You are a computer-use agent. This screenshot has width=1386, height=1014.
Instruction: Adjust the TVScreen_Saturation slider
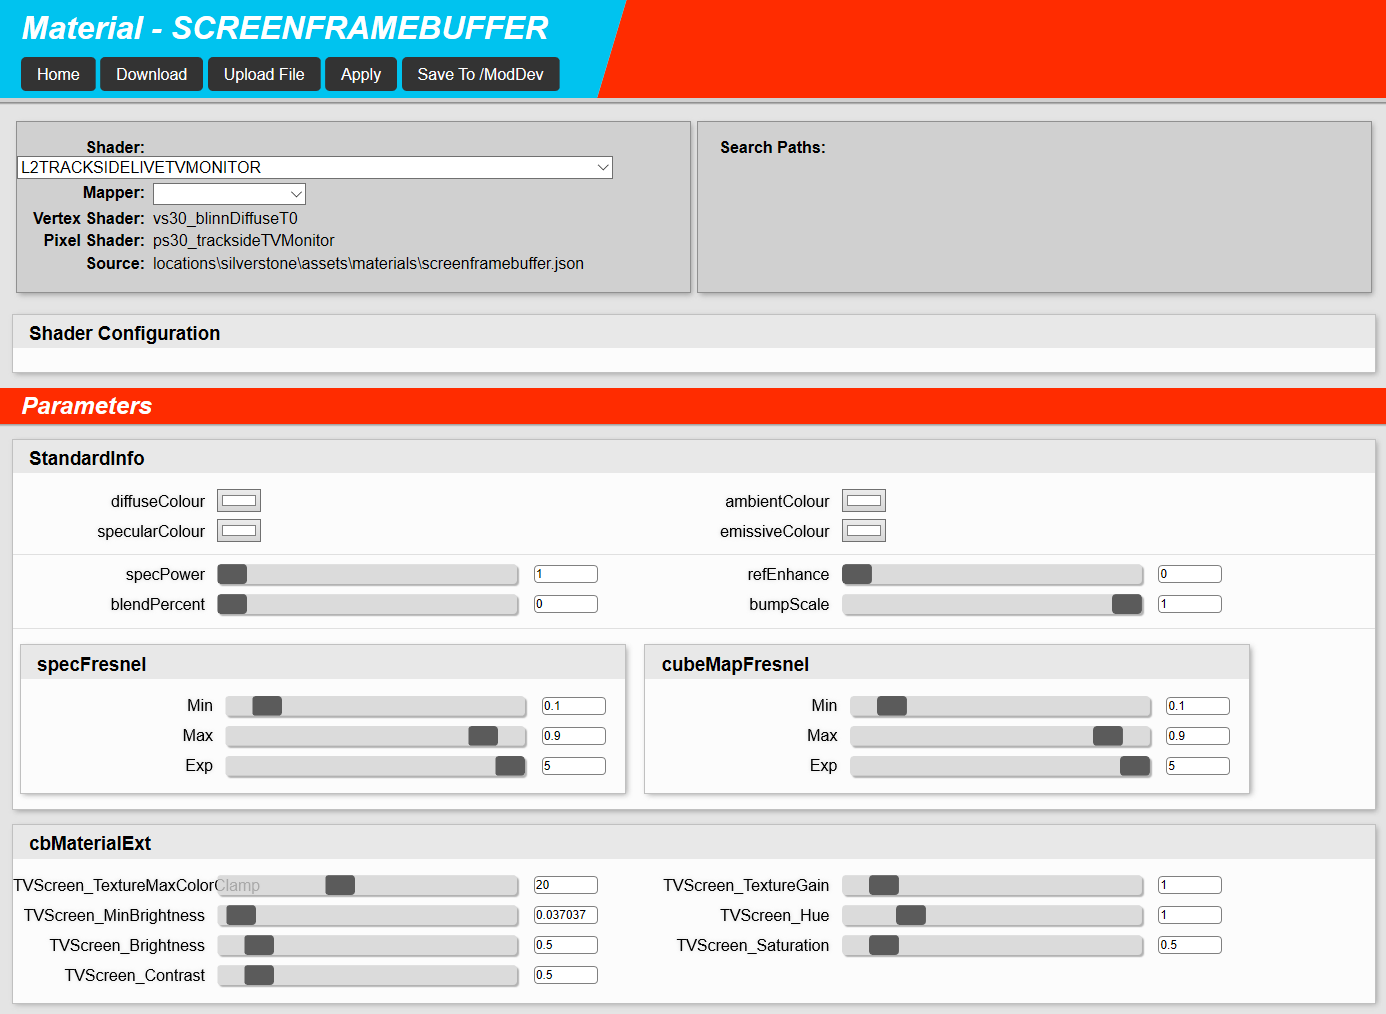(x=992, y=945)
